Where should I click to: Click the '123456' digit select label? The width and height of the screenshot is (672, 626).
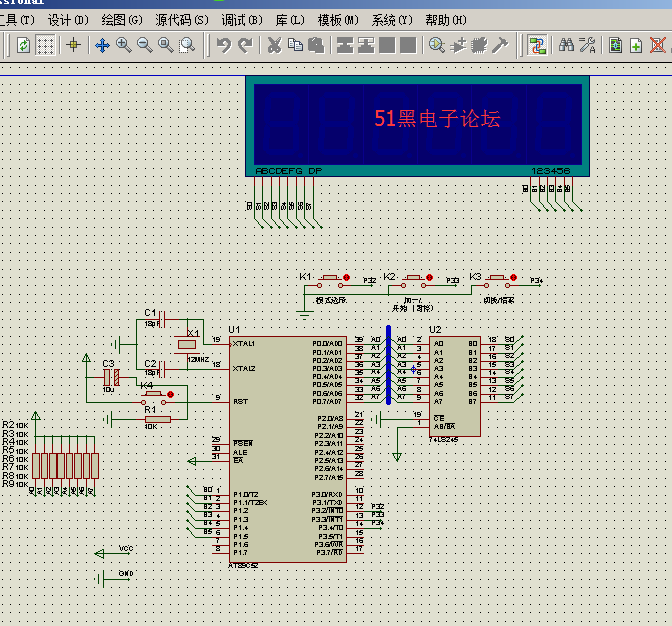(x=551, y=171)
